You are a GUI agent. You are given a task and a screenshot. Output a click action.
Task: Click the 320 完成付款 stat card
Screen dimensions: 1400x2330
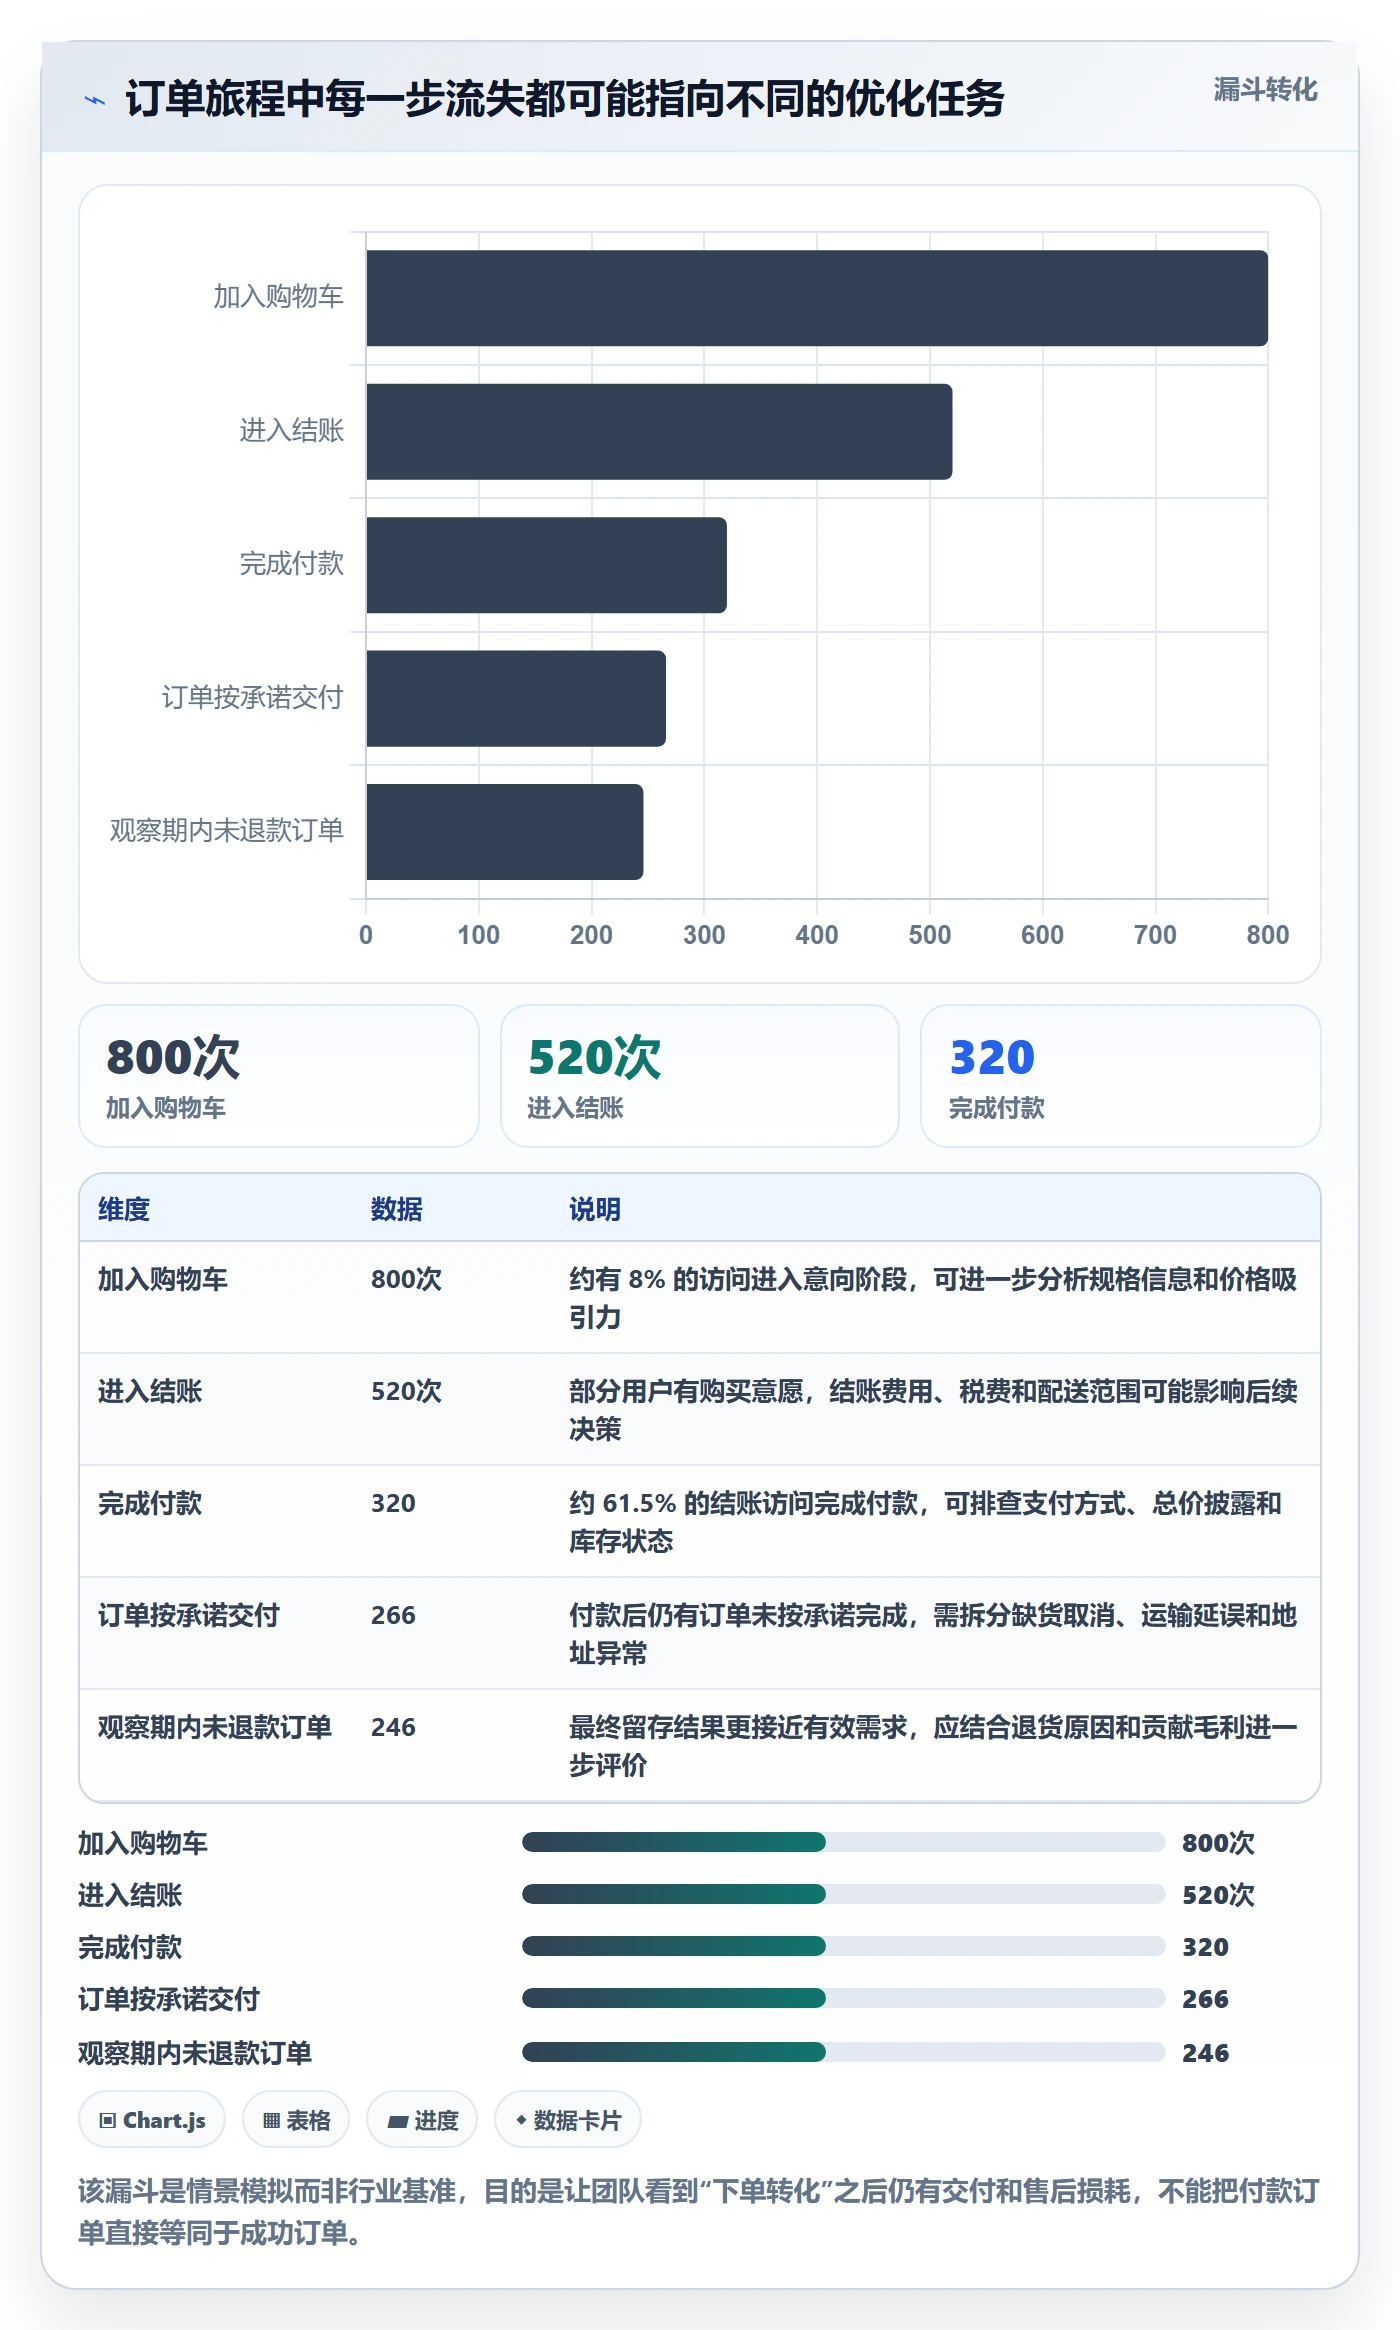point(1121,1076)
